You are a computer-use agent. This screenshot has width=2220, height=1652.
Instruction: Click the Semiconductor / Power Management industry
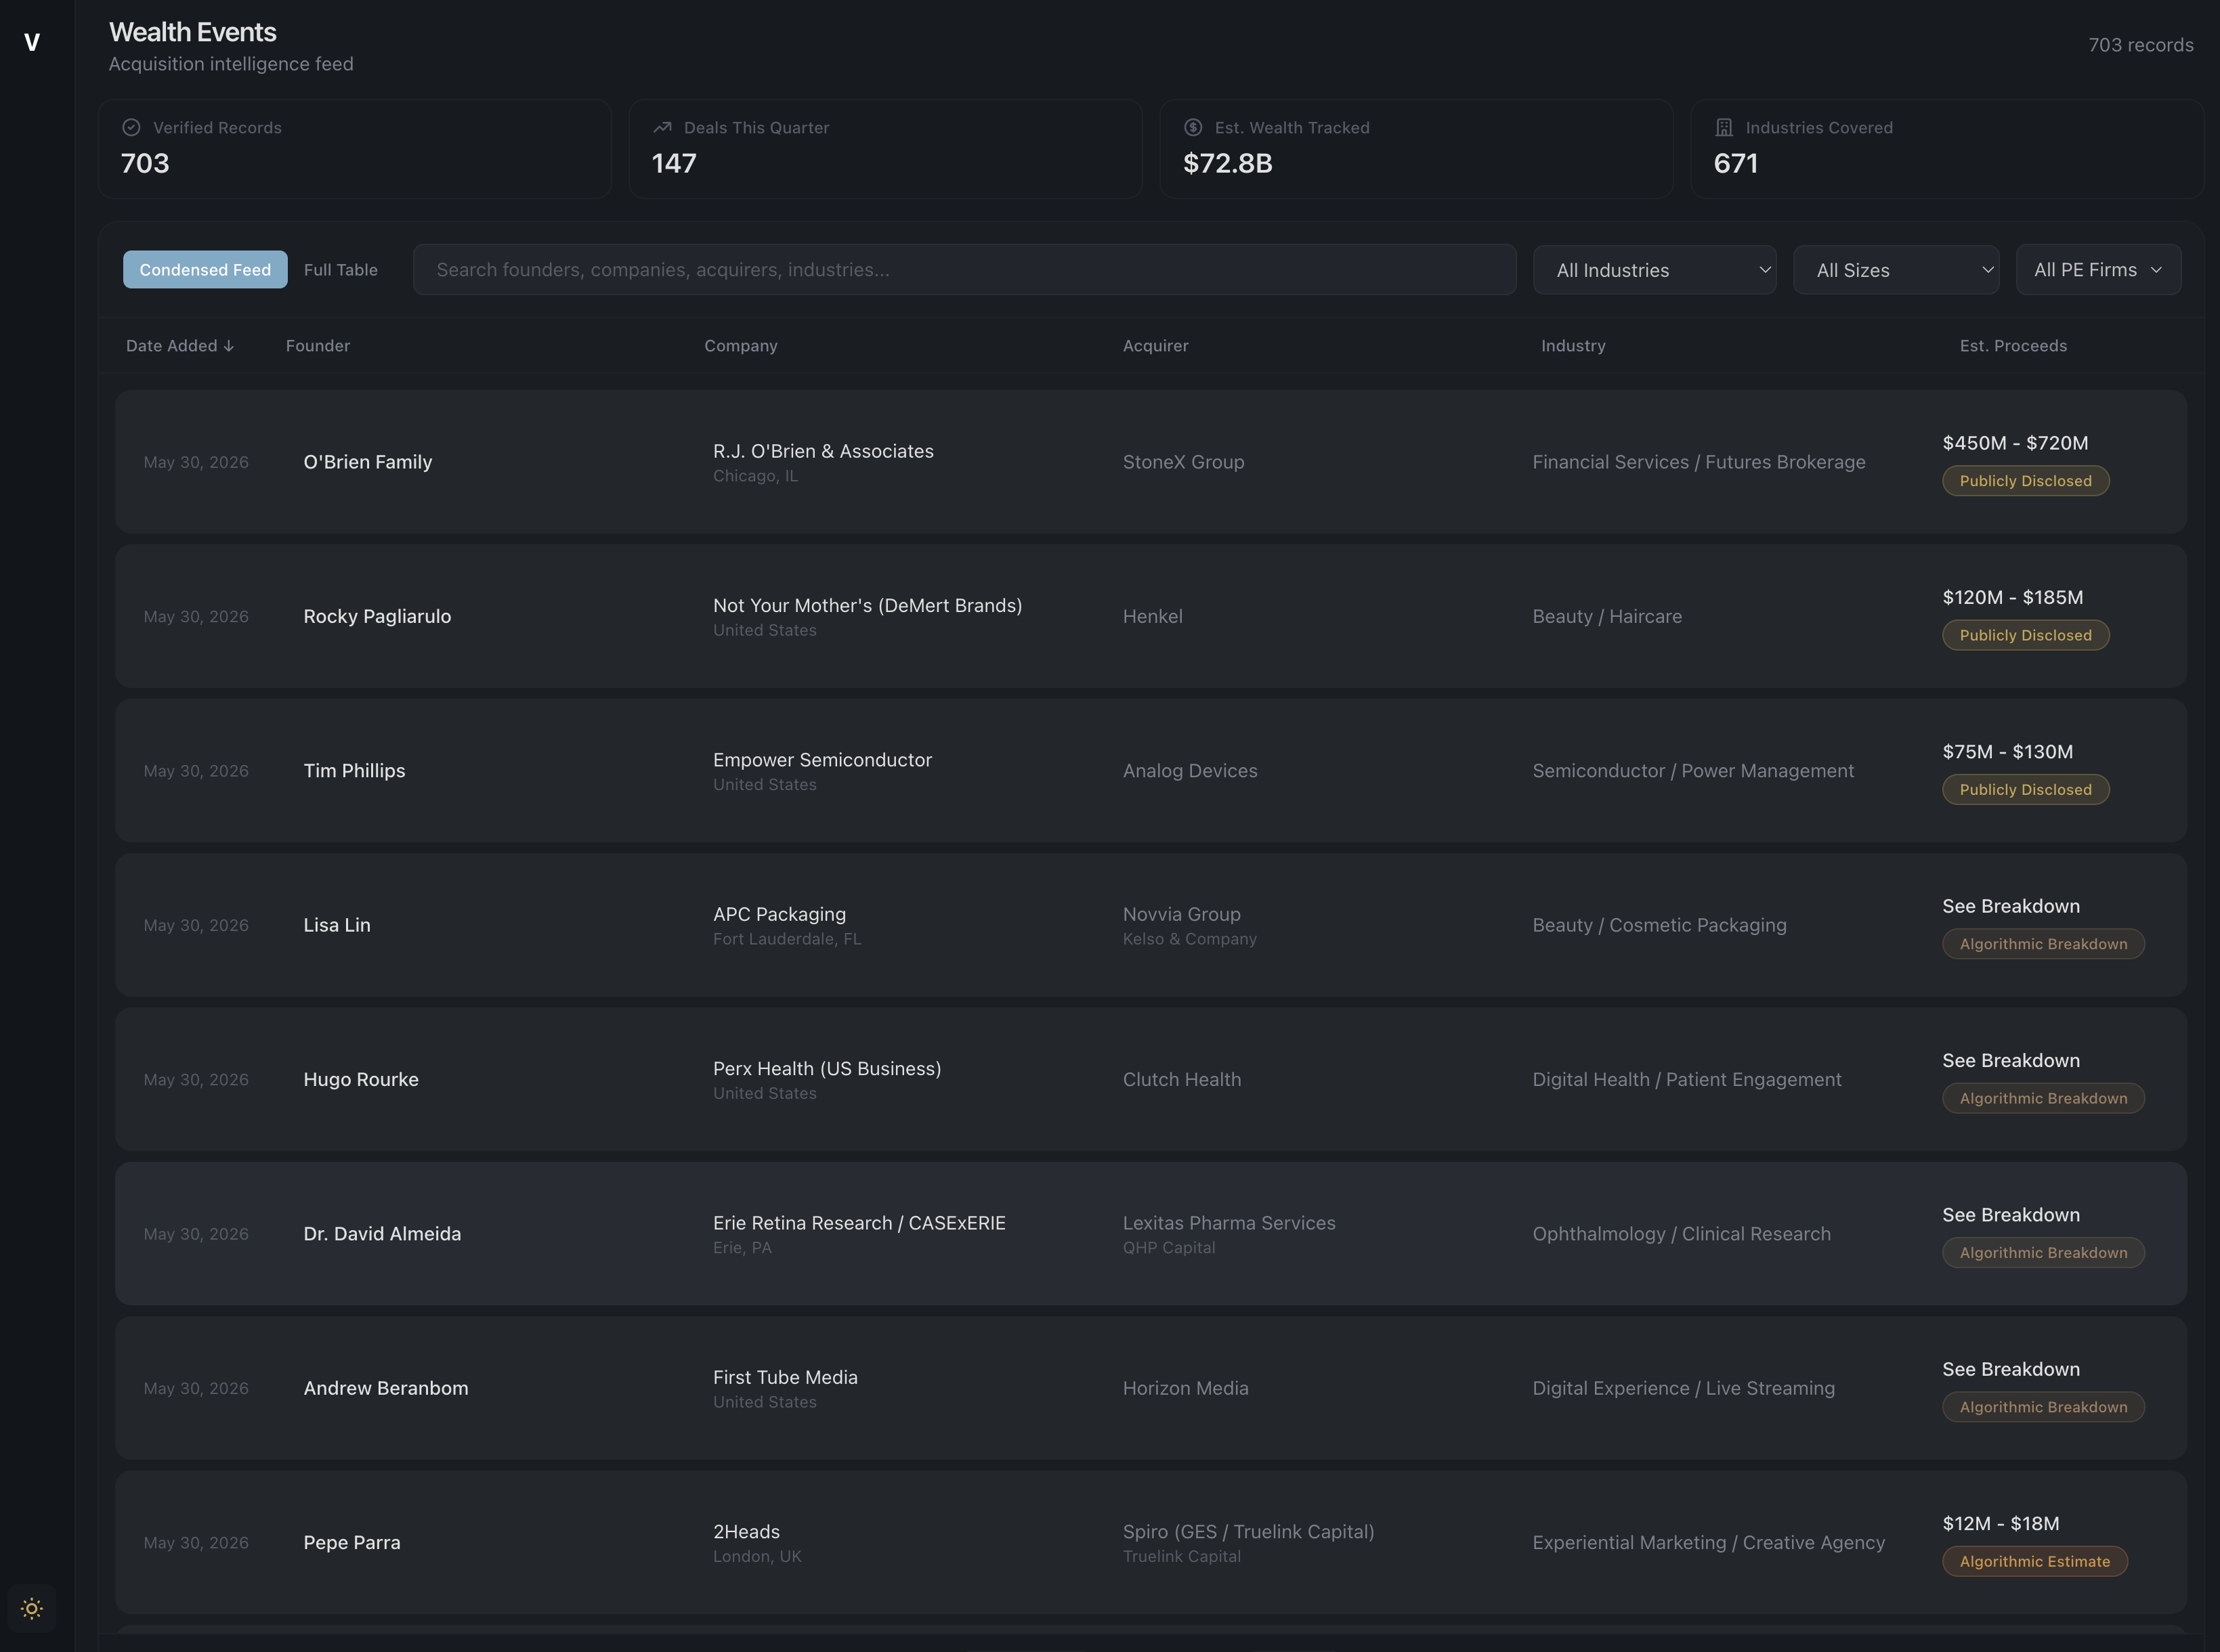[1693, 771]
